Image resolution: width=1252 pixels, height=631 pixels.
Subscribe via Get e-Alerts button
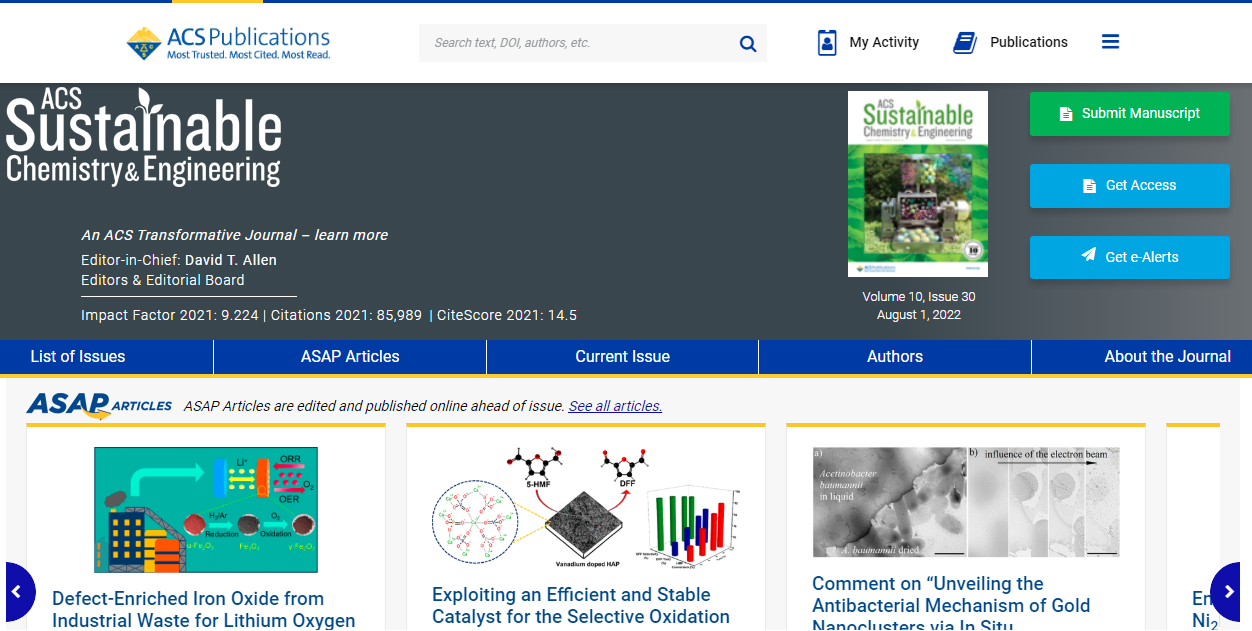1129,257
